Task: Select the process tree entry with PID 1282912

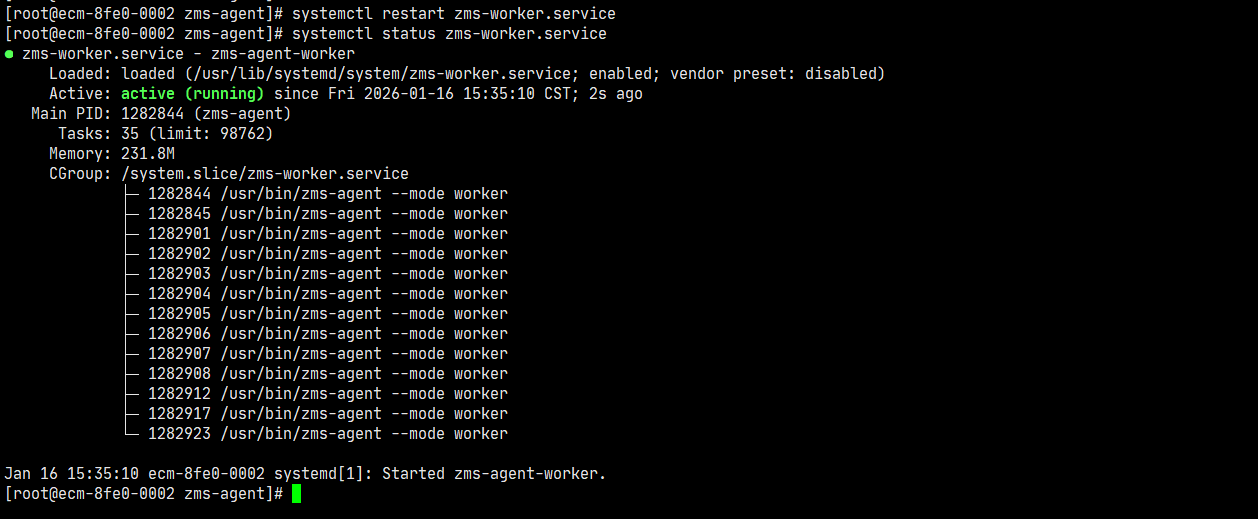Action: click(327, 394)
